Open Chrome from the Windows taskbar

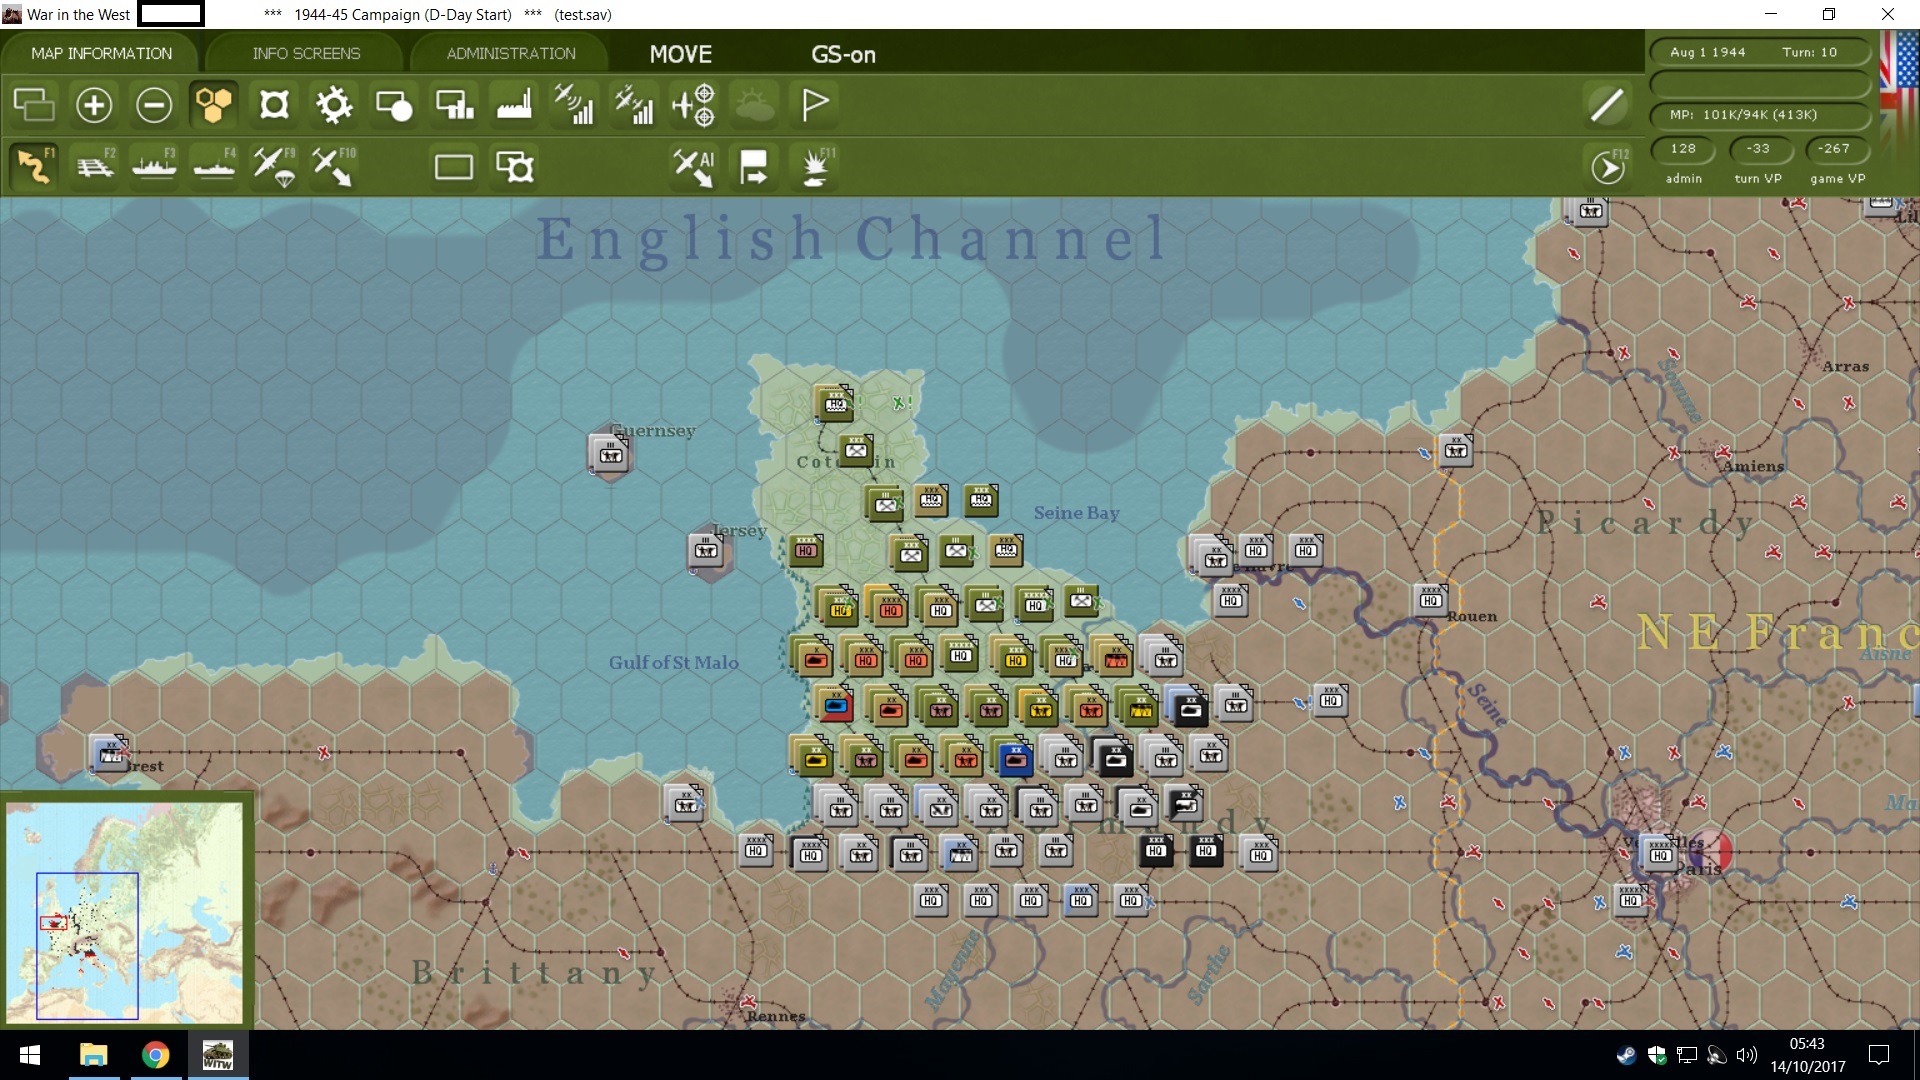pos(155,1055)
